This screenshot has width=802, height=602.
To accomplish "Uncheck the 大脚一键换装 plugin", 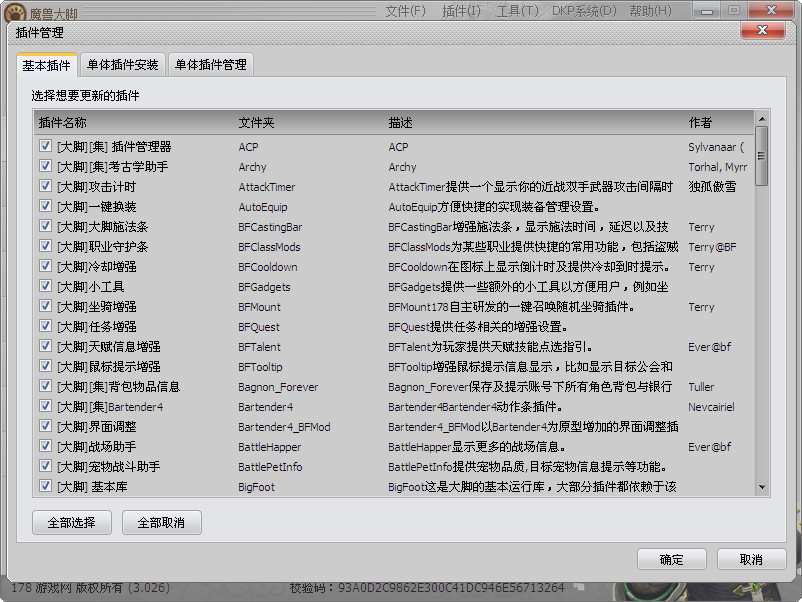I will [x=45, y=206].
